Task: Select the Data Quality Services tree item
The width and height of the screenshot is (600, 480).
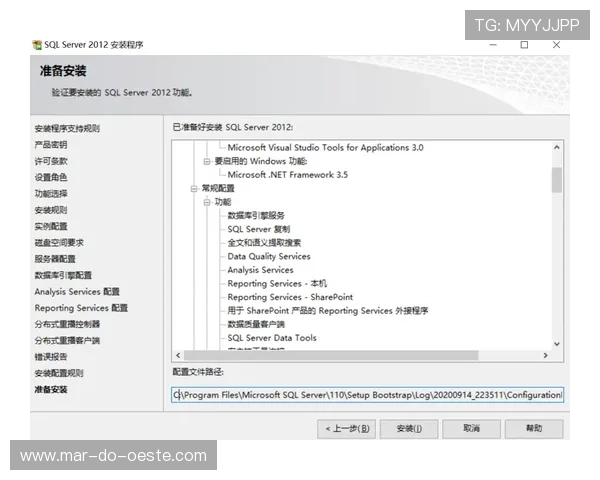Action: tap(269, 256)
